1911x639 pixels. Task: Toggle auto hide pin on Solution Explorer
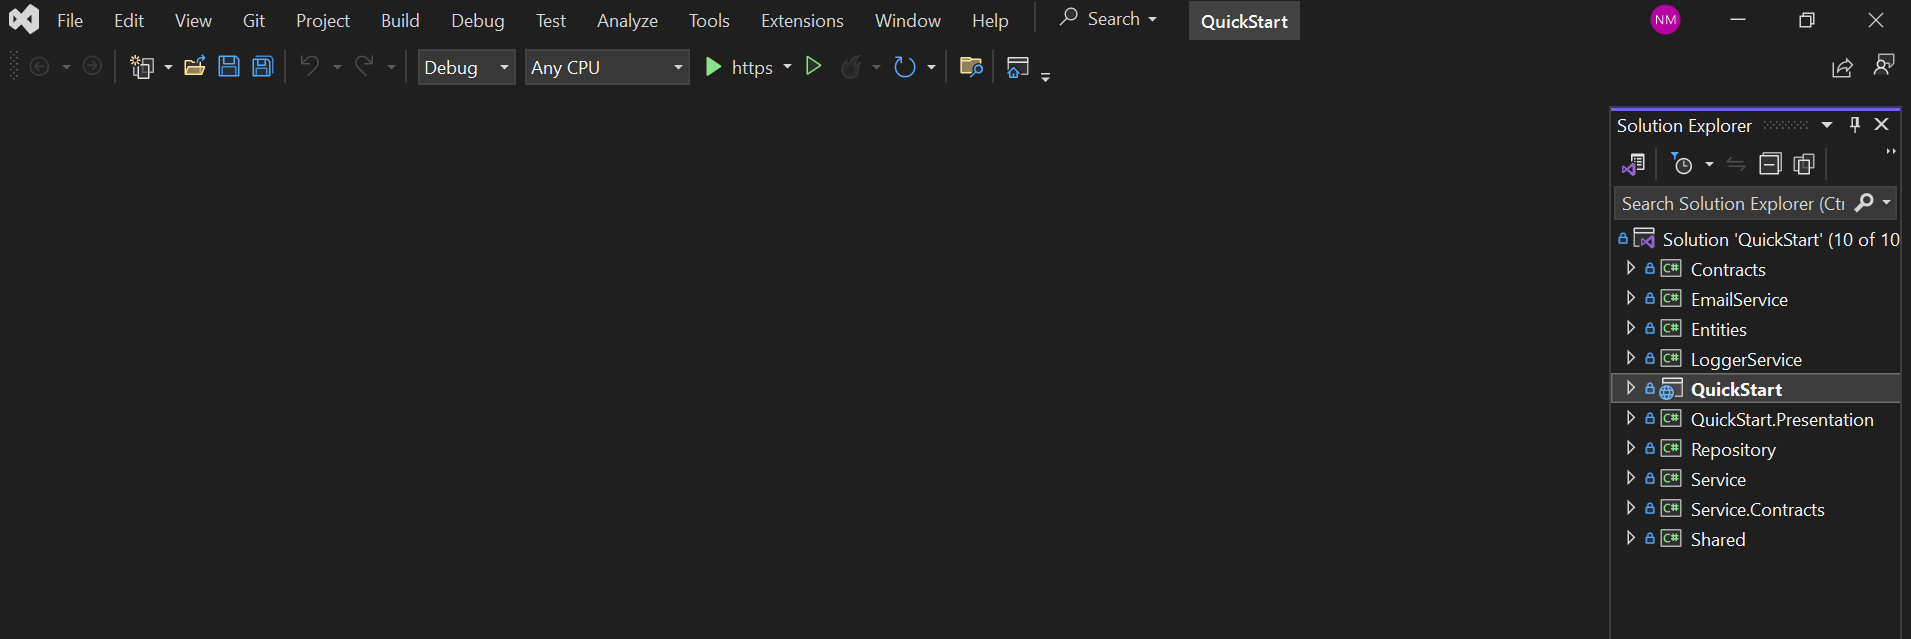coord(1855,125)
